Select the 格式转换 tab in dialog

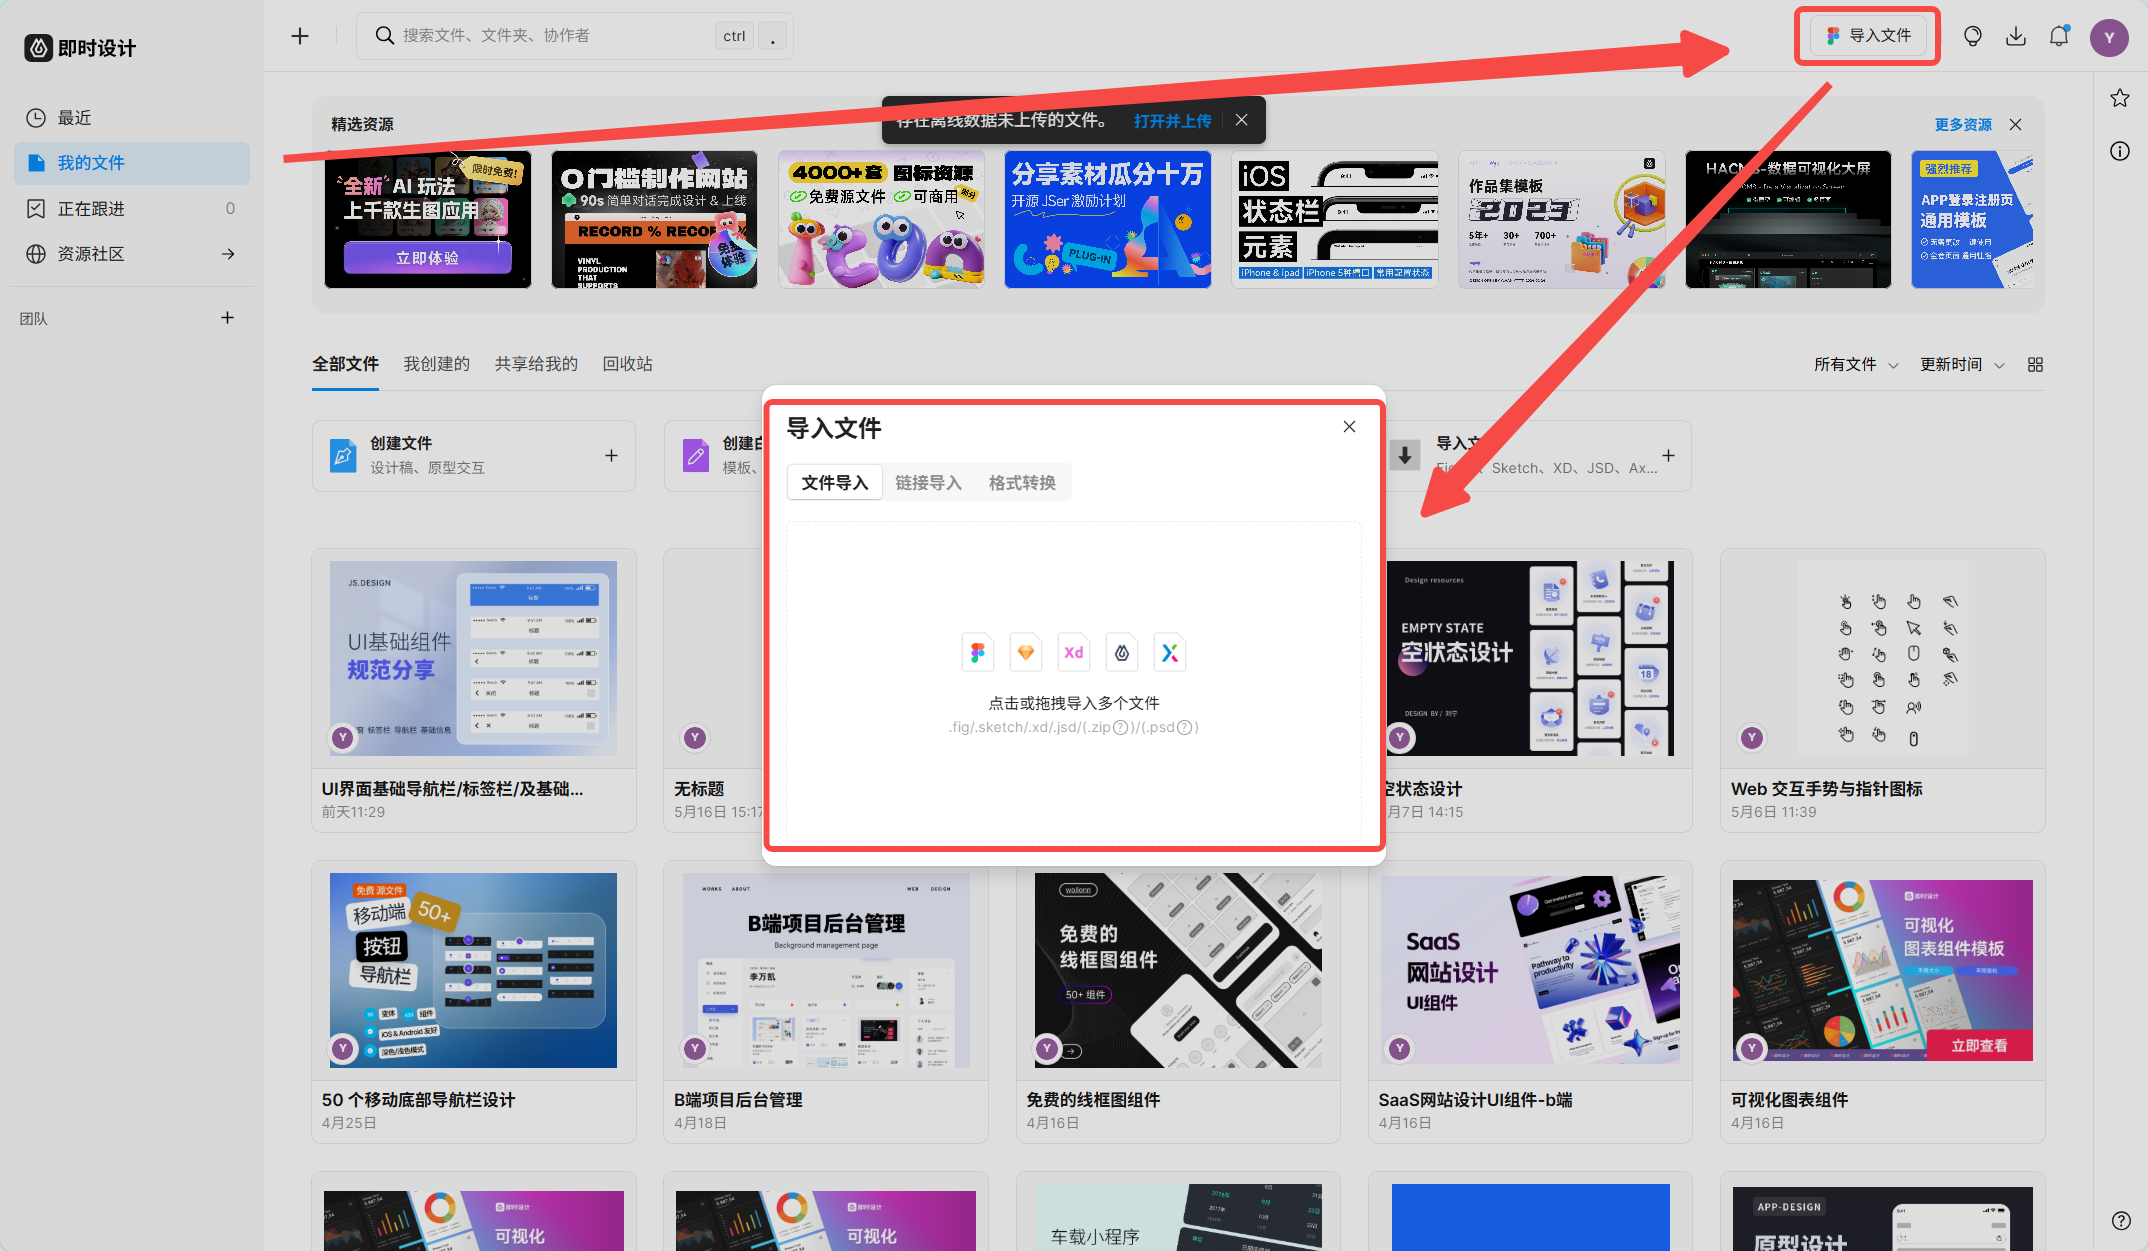click(x=1022, y=483)
